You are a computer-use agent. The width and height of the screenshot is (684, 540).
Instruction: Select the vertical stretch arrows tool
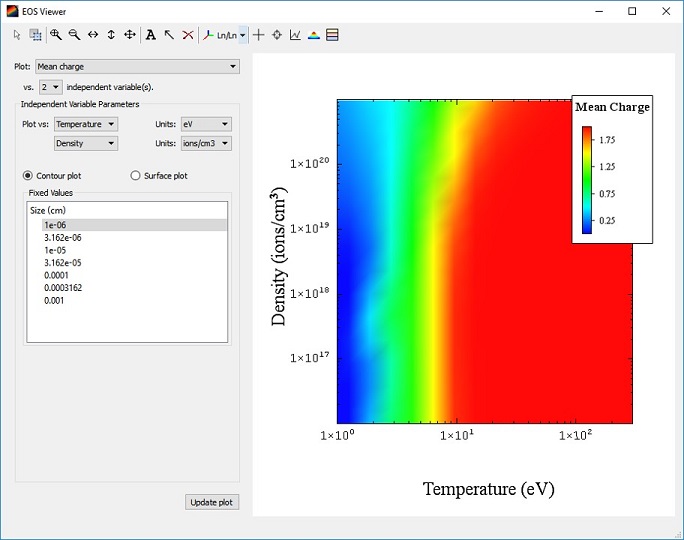(111, 35)
